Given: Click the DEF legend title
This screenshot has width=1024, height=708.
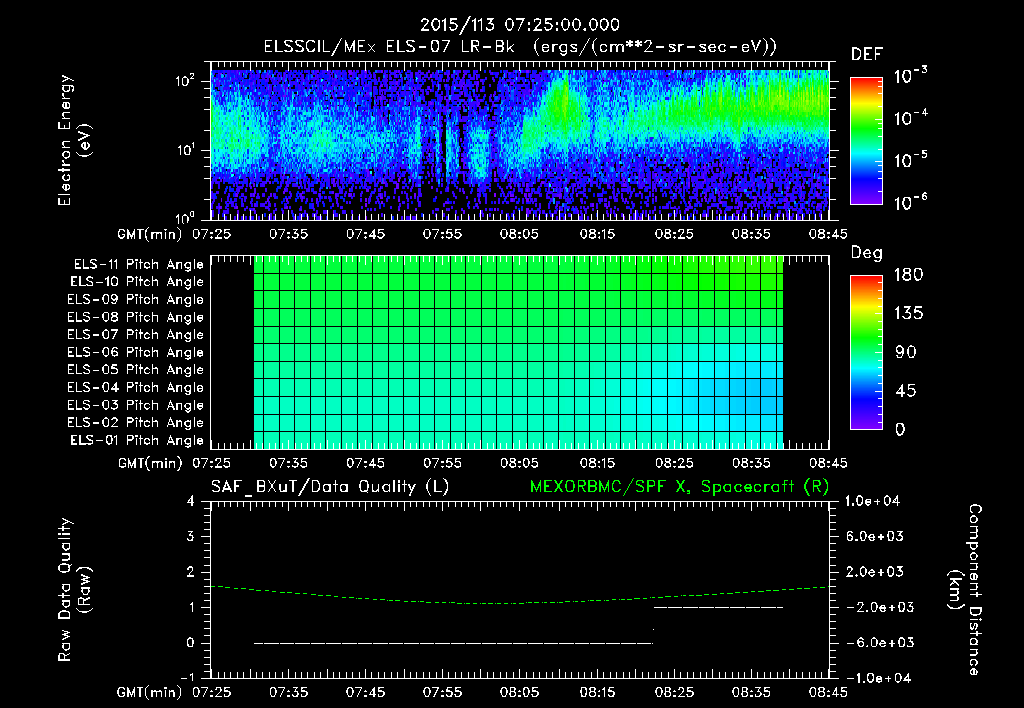Looking at the screenshot, I should coord(867,54).
